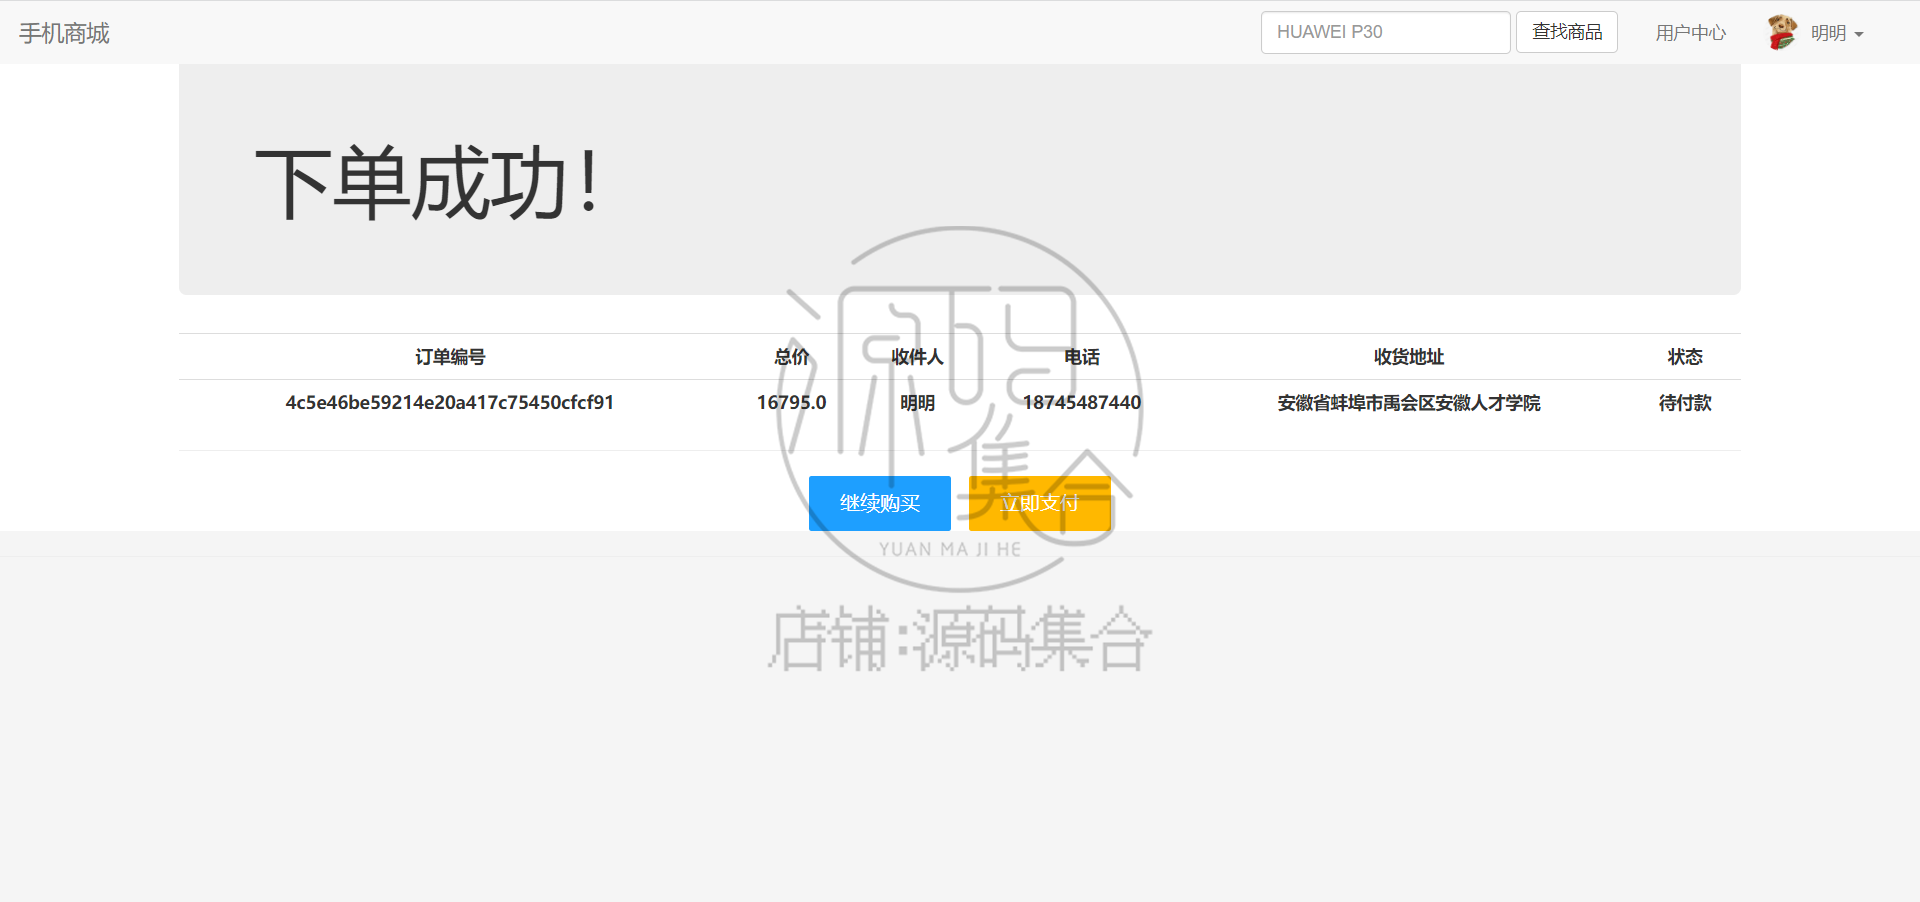
Task: Open the 手机商城 home brand link
Action: pyautogui.click(x=64, y=33)
